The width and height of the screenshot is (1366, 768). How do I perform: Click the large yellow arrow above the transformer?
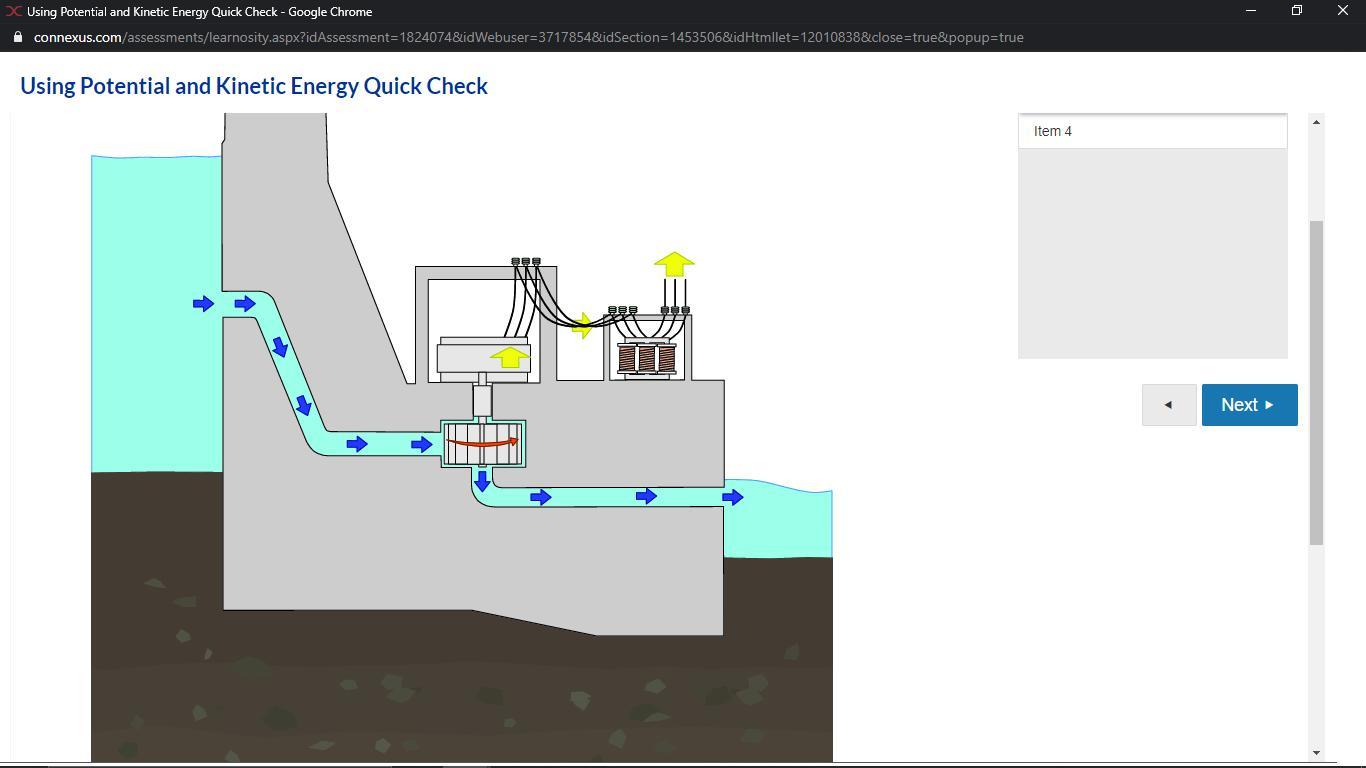click(674, 264)
